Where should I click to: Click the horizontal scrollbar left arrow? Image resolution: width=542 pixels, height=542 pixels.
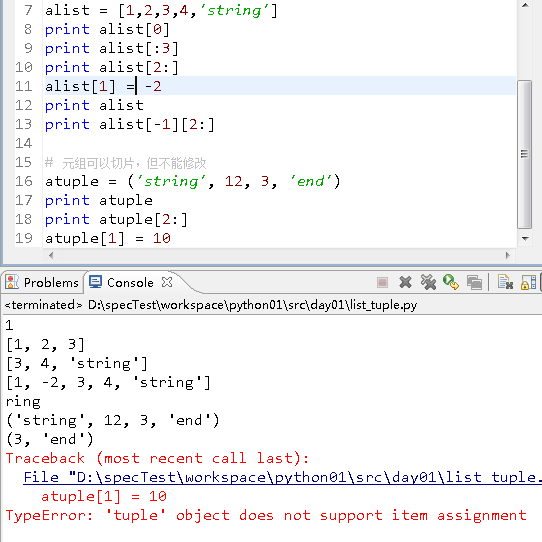tap(51, 256)
